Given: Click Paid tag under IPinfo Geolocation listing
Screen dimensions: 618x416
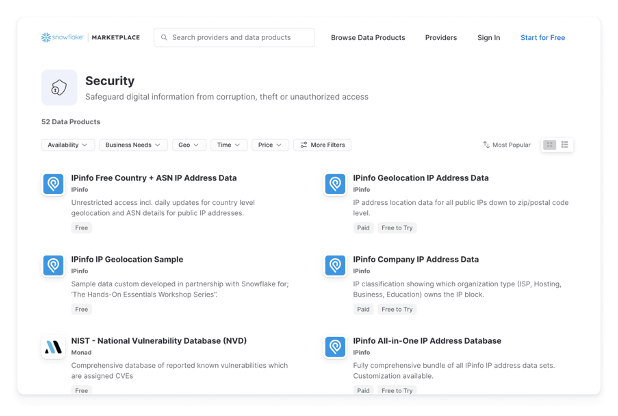Looking at the screenshot, I should pyautogui.click(x=363, y=228).
